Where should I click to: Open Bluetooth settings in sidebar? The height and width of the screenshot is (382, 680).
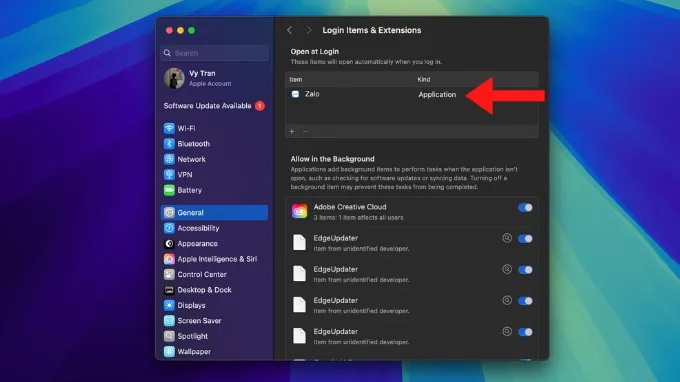215,144
